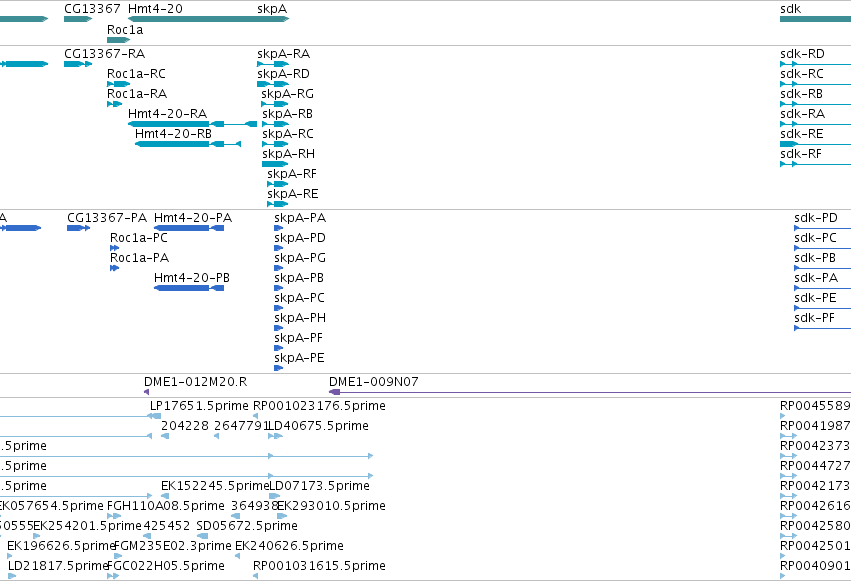Screen dimensions: 851x581
Task: Select the LD07173.5prime EST label
Action: click(320, 486)
